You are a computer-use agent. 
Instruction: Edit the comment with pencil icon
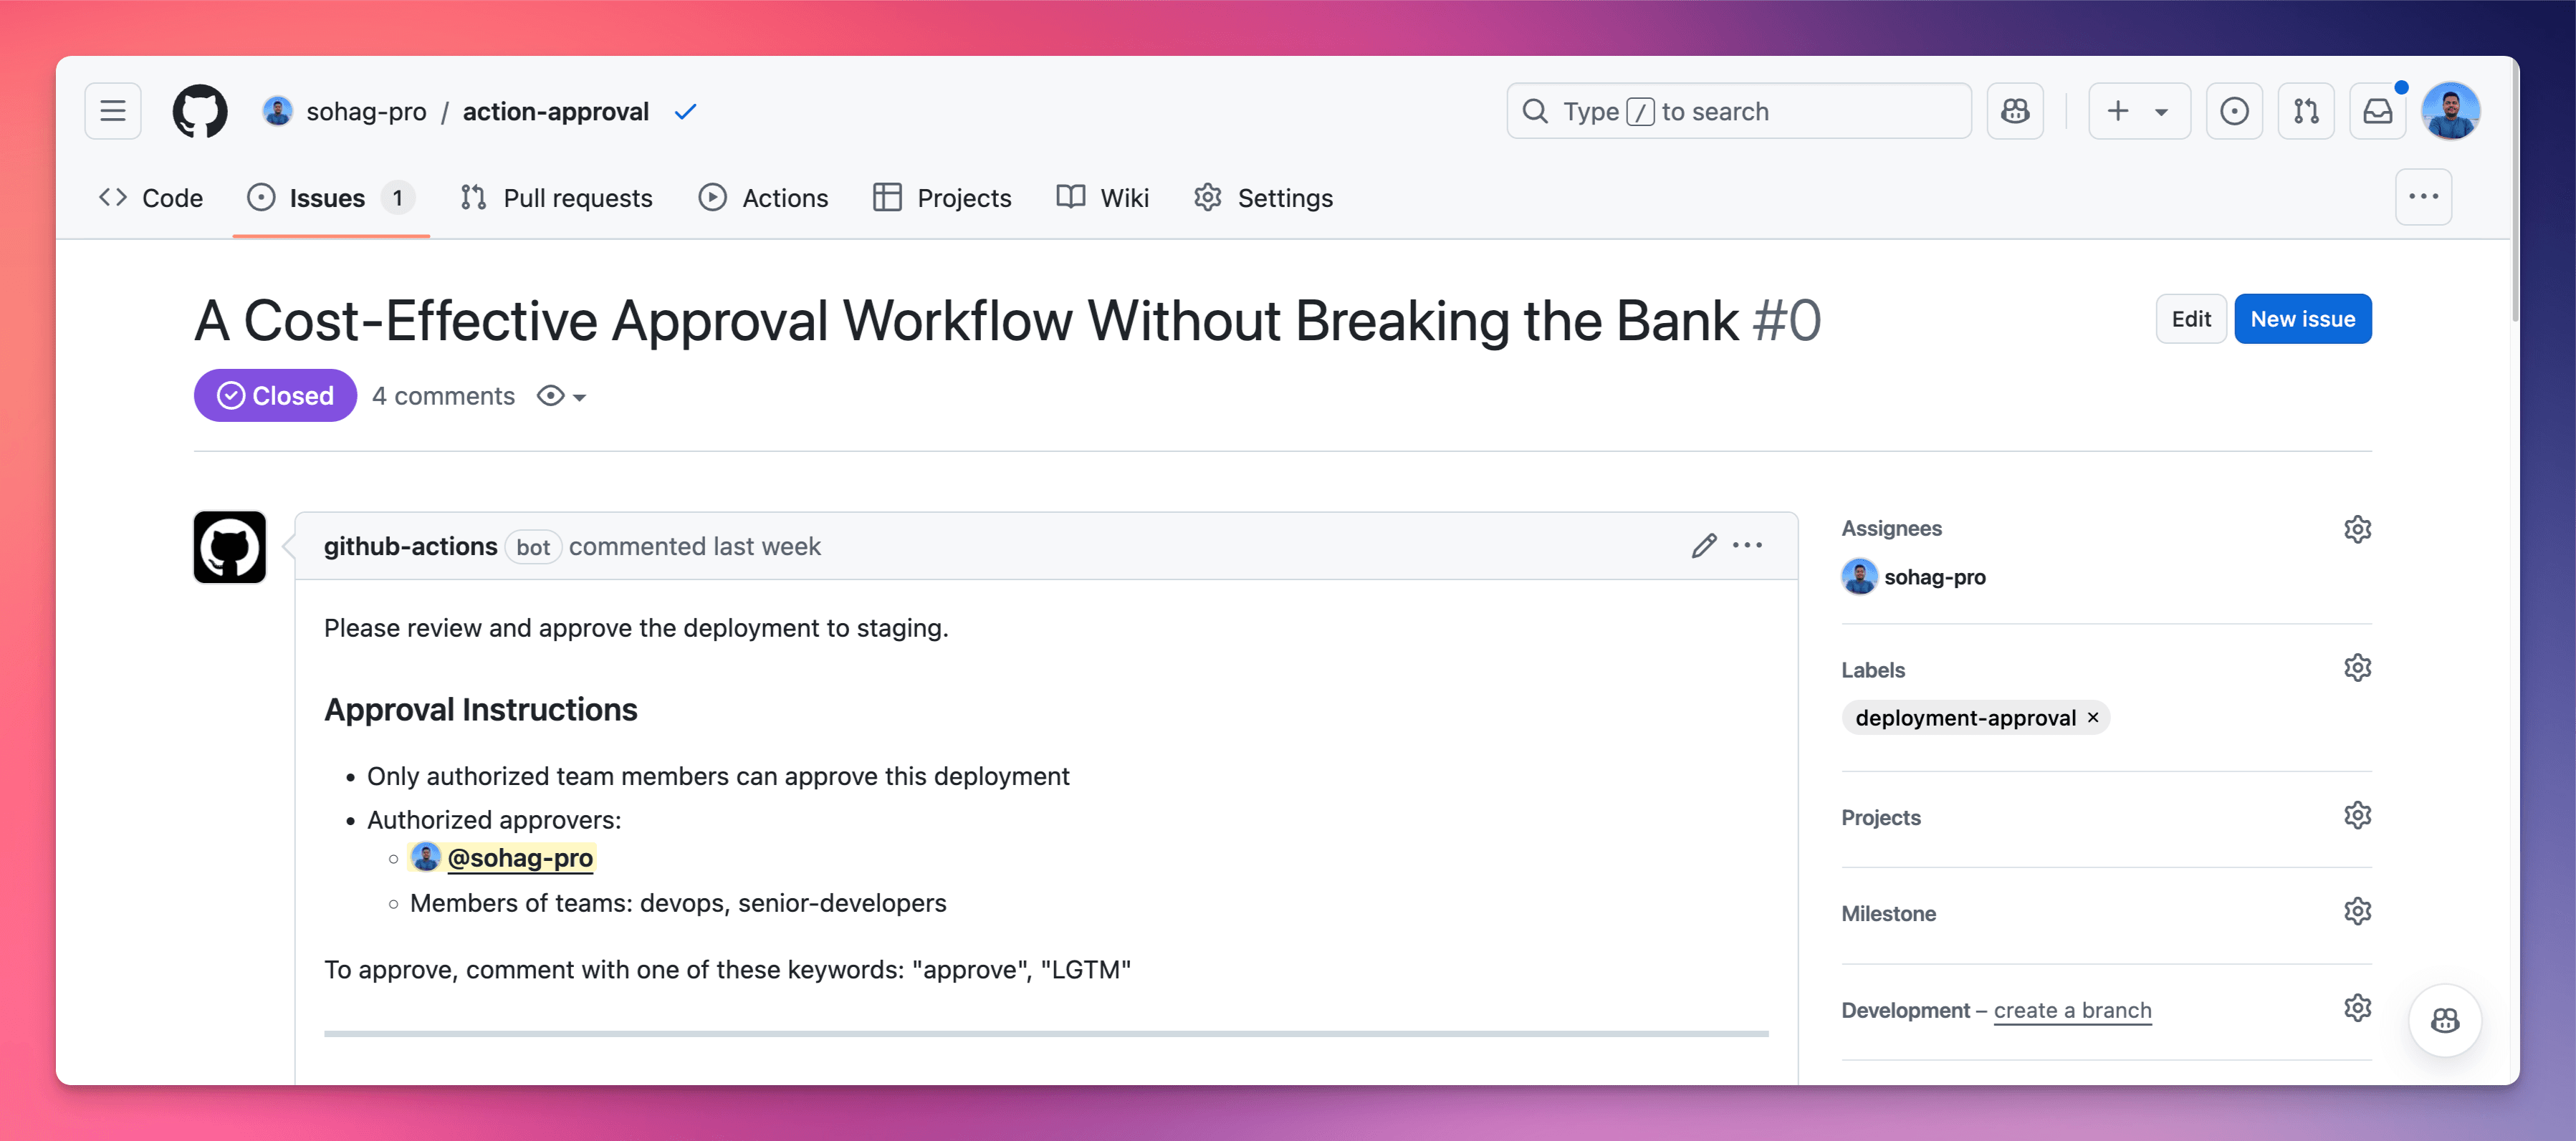[x=1704, y=546]
